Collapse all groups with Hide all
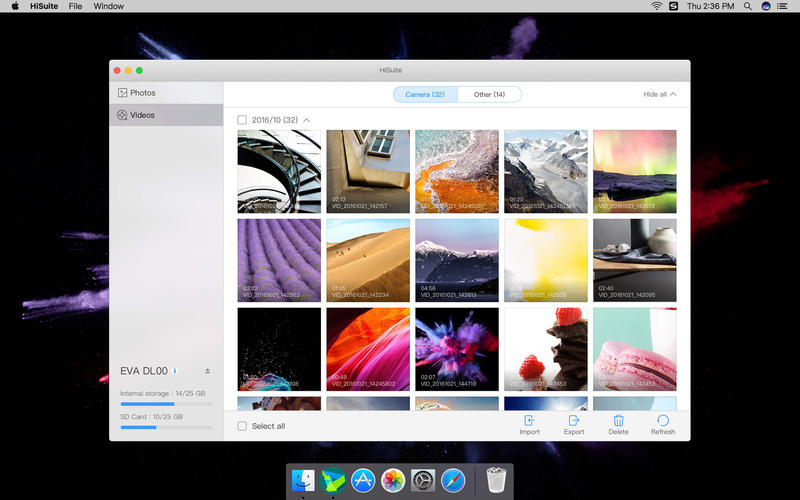Image resolution: width=800 pixels, height=500 pixels. (x=659, y=94)
